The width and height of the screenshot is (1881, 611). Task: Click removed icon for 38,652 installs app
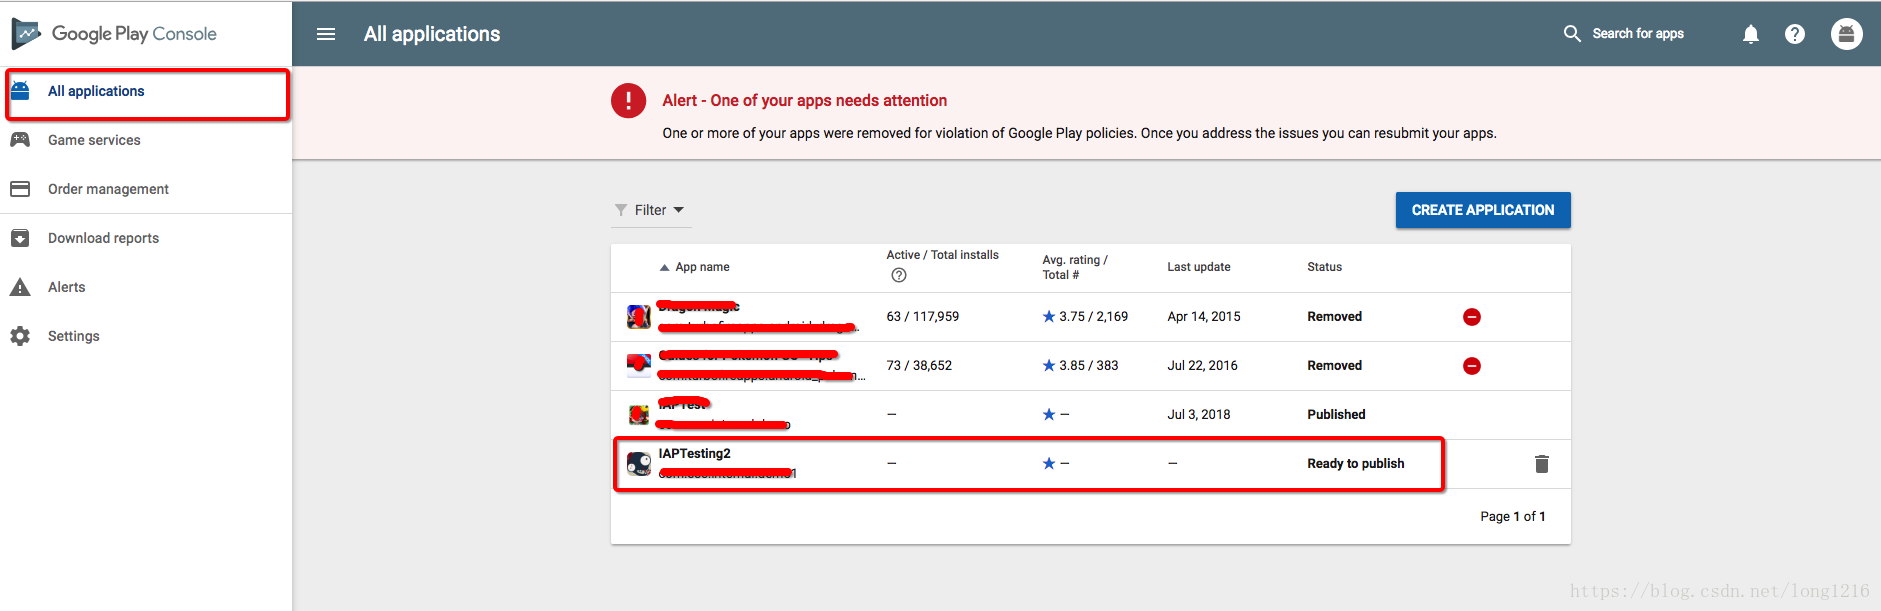(1472, 366)
